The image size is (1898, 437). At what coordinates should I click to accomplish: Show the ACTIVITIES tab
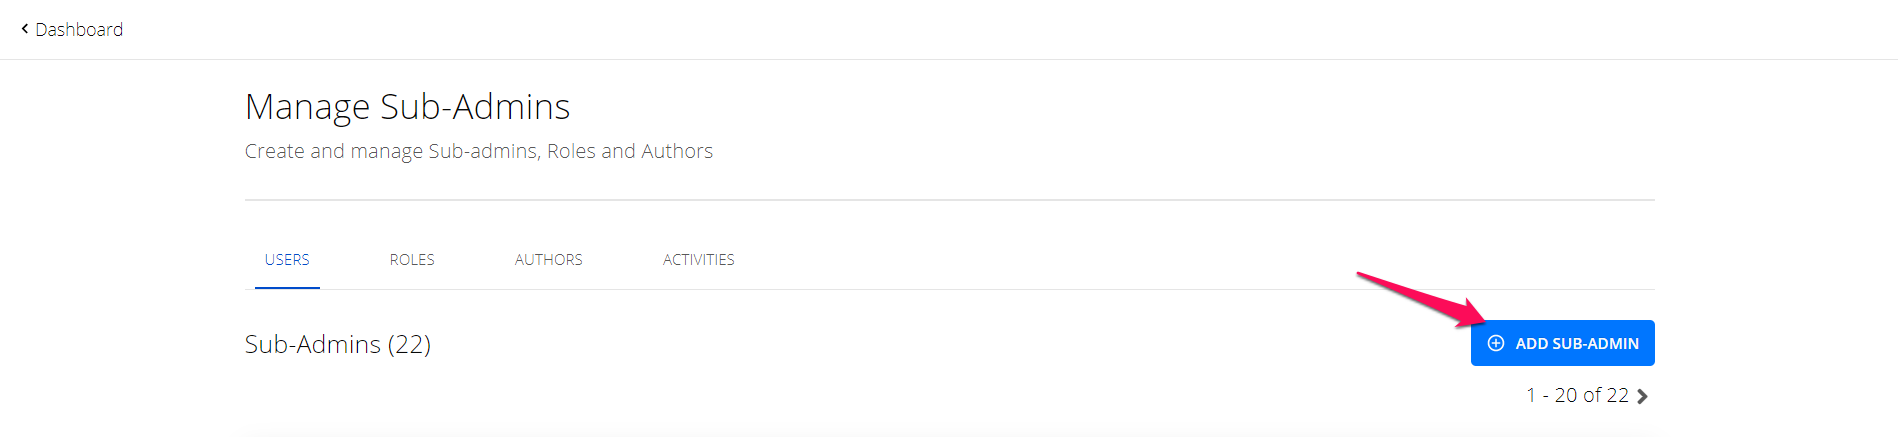pos(698,260)
